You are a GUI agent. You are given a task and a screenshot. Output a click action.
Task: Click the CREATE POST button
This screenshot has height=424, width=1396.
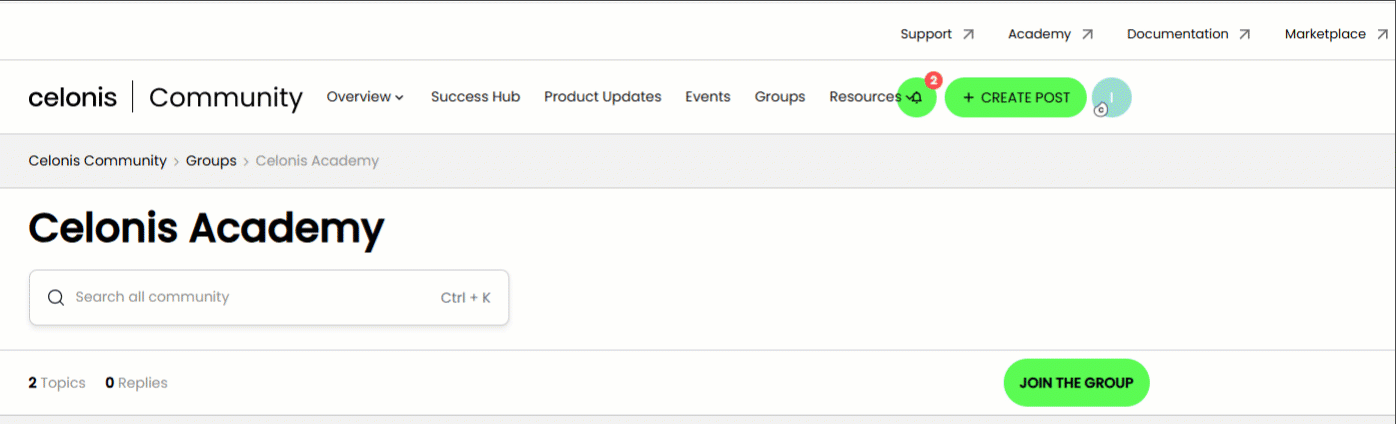coord(1016,97)
